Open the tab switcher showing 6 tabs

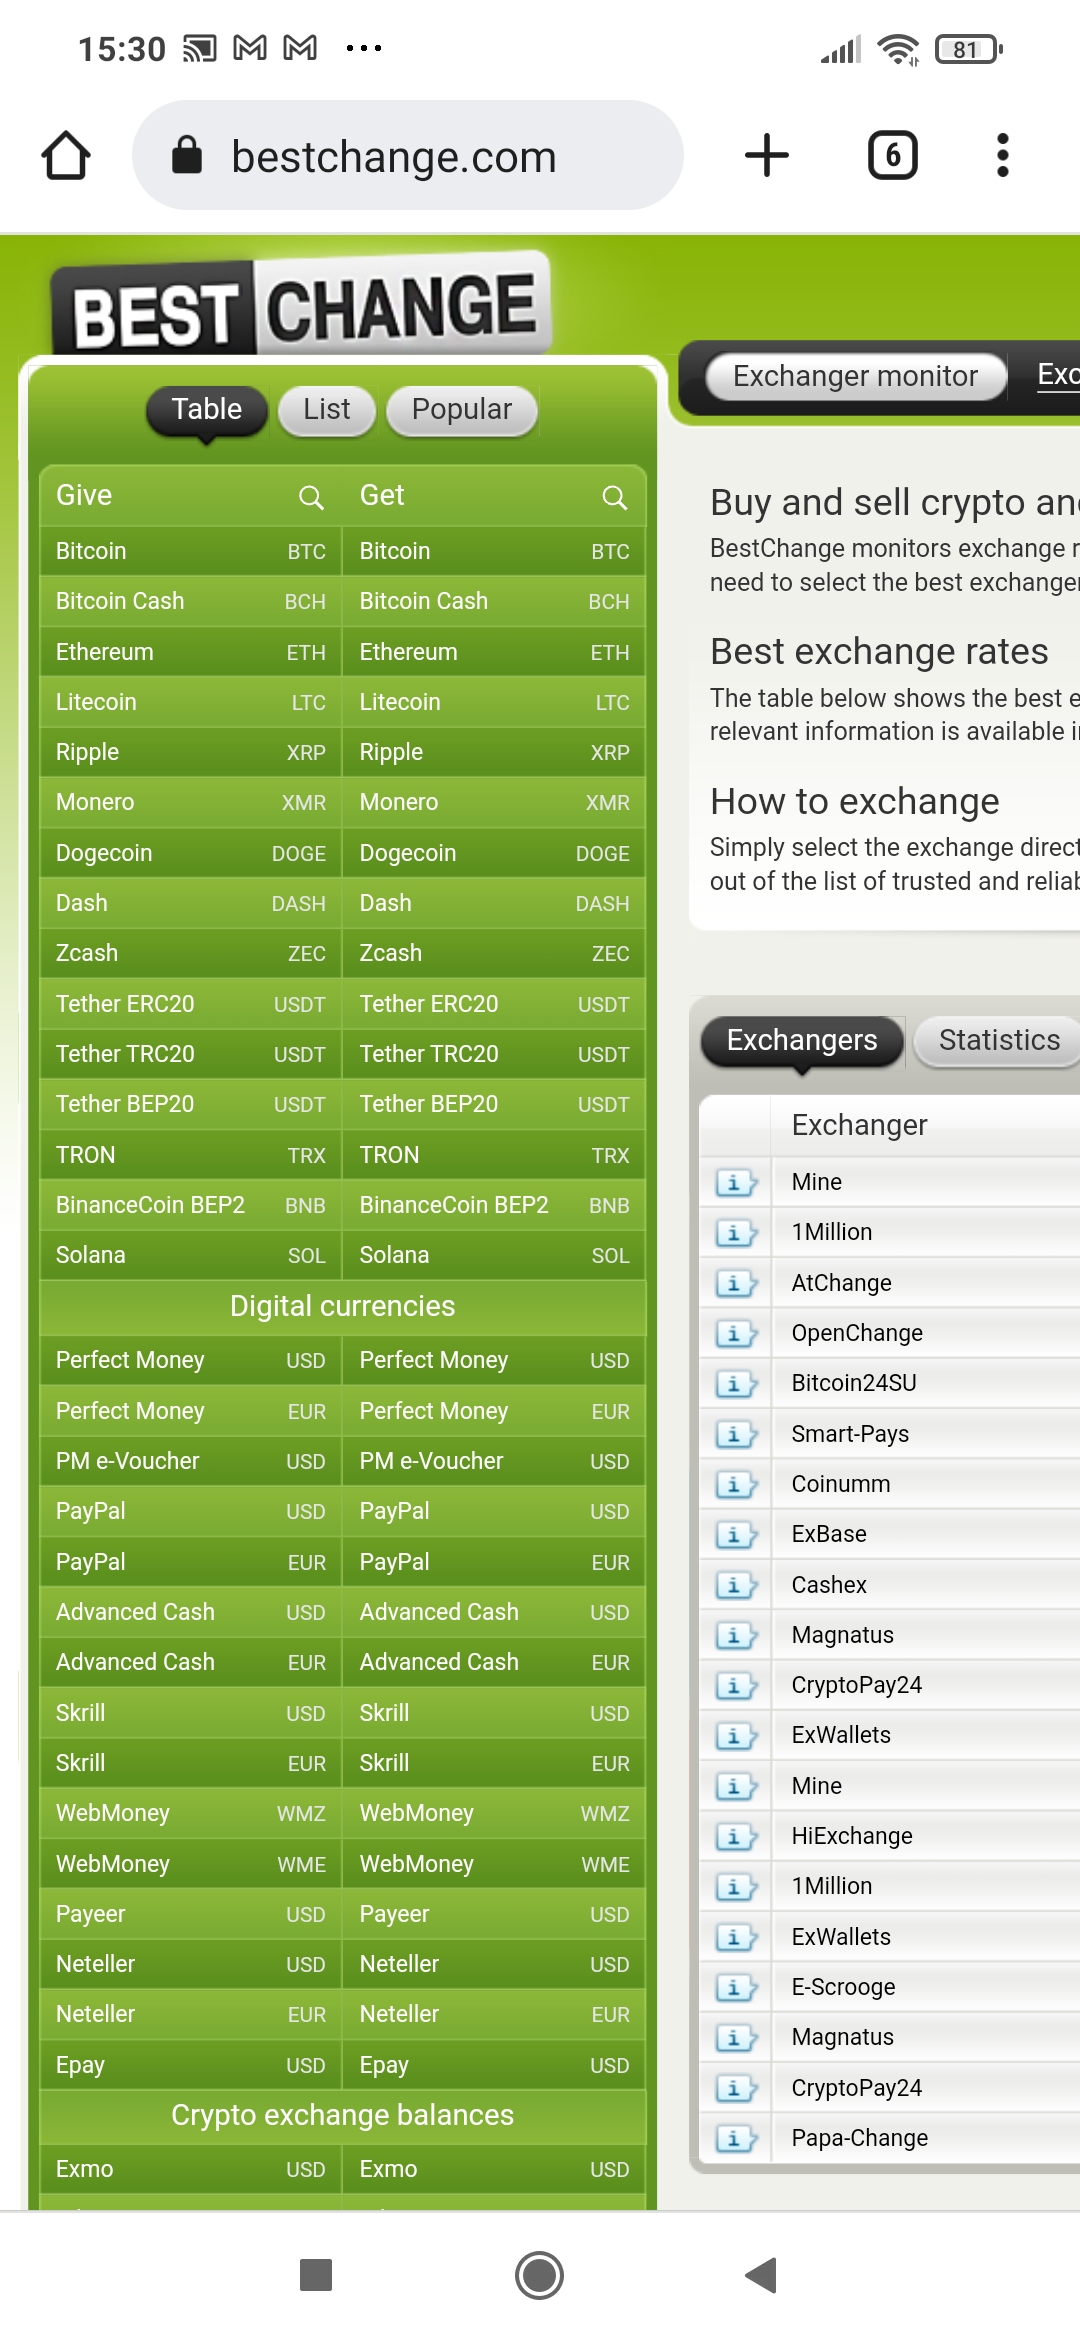click(x=892, y=156)
